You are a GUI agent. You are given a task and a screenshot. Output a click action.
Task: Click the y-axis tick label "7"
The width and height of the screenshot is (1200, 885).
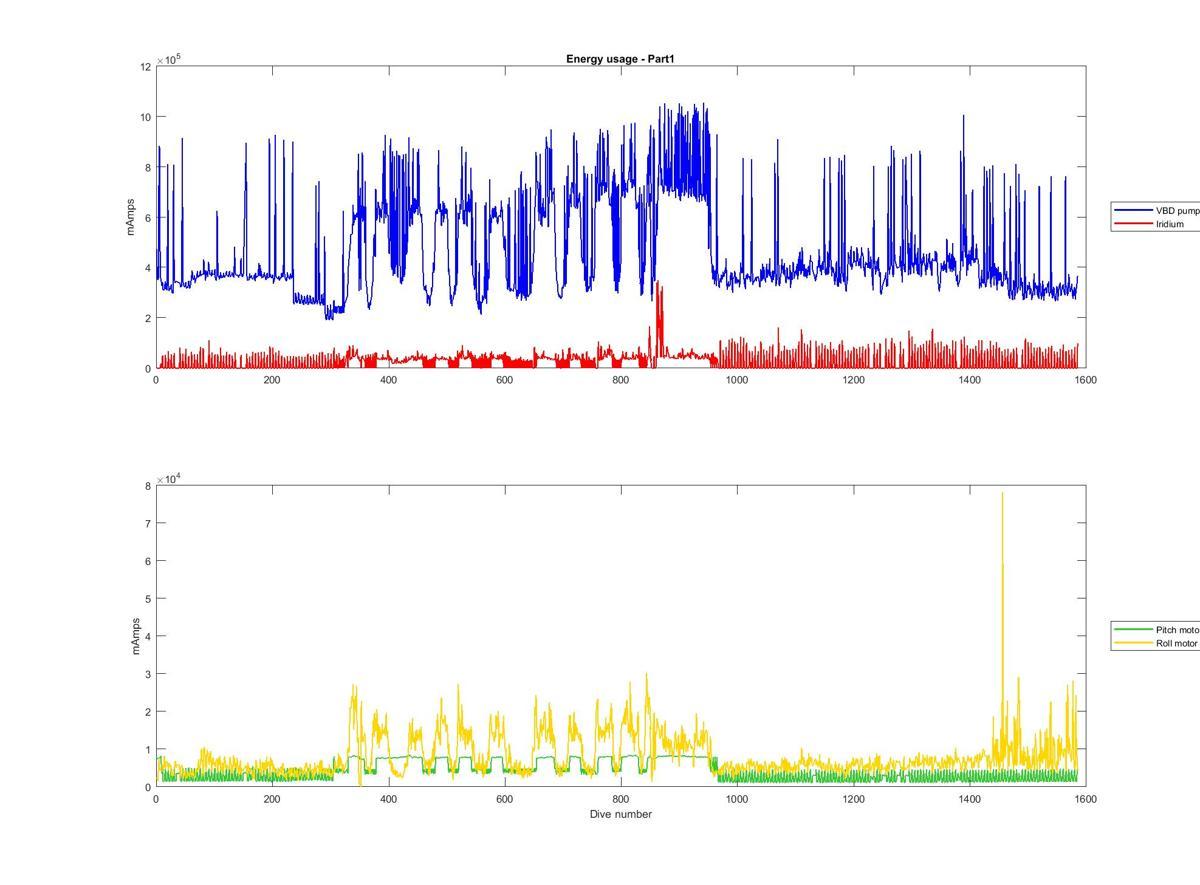[x=148, y=524]
